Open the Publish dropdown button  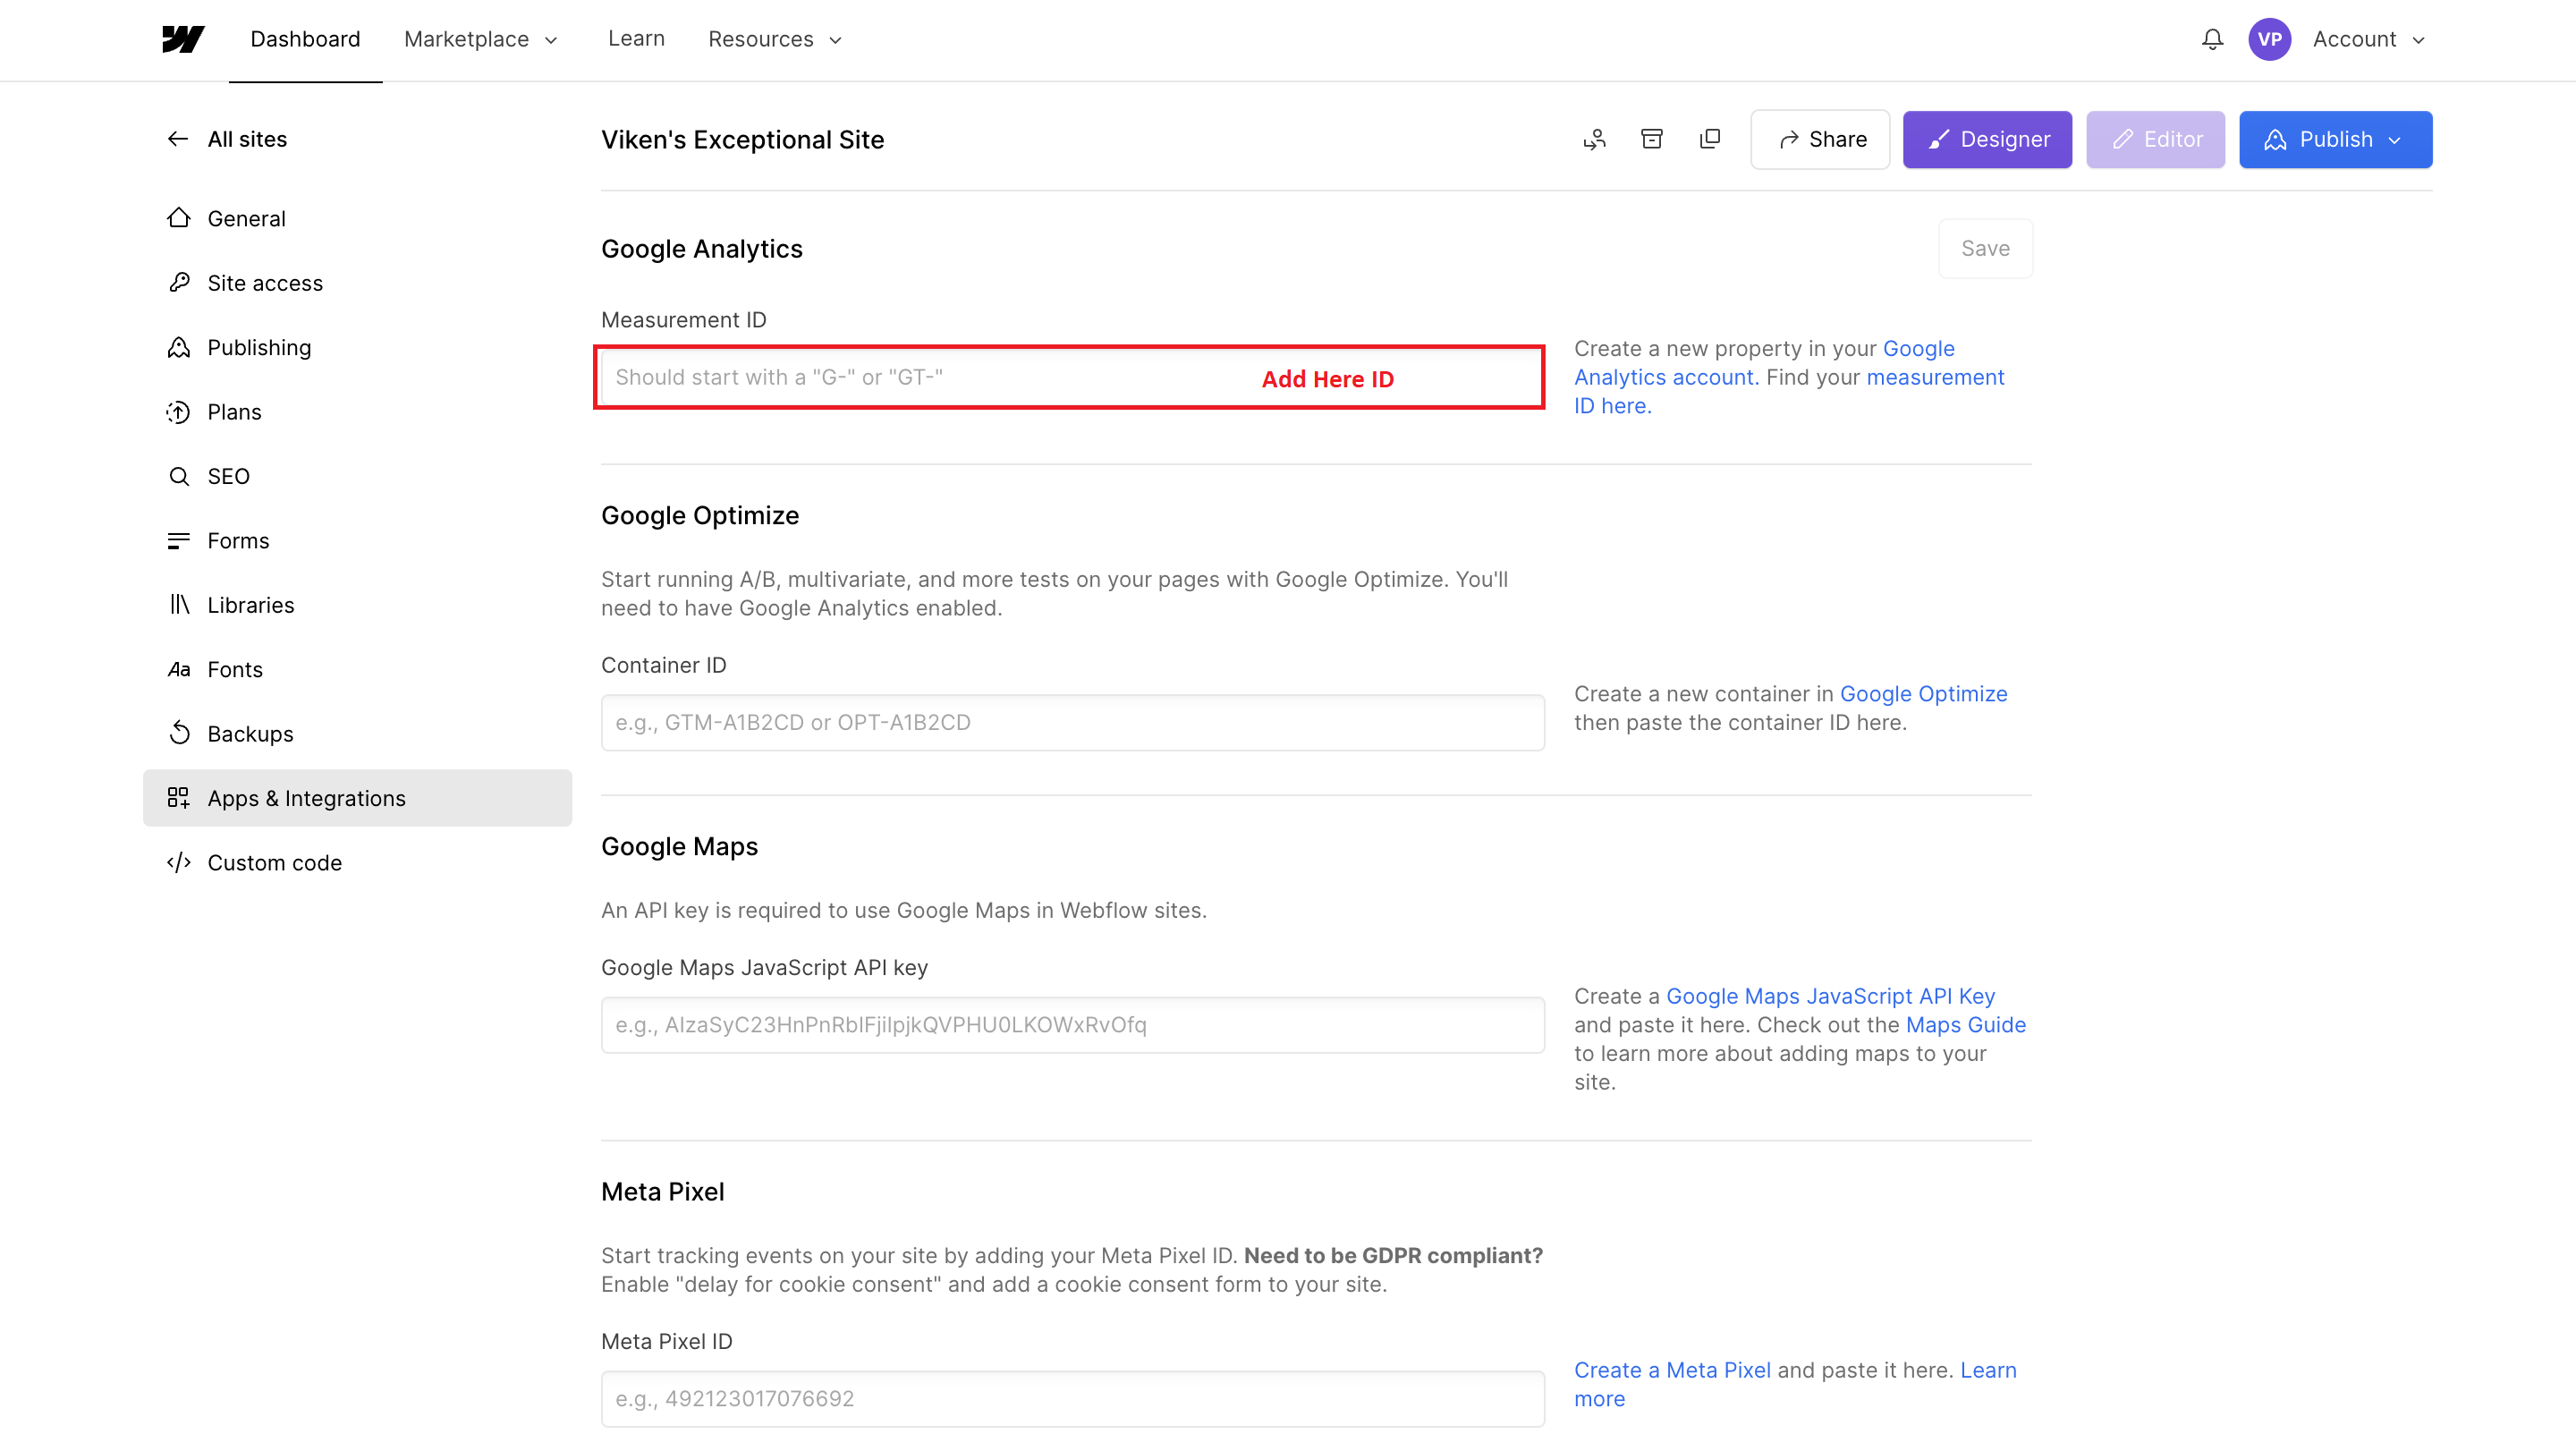(2335, 139)
